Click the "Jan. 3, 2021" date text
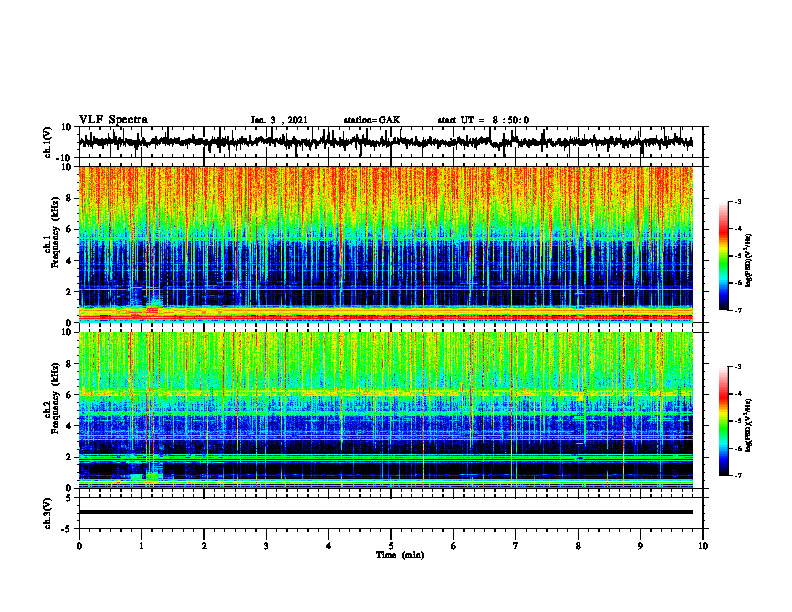 coord(279,120)
